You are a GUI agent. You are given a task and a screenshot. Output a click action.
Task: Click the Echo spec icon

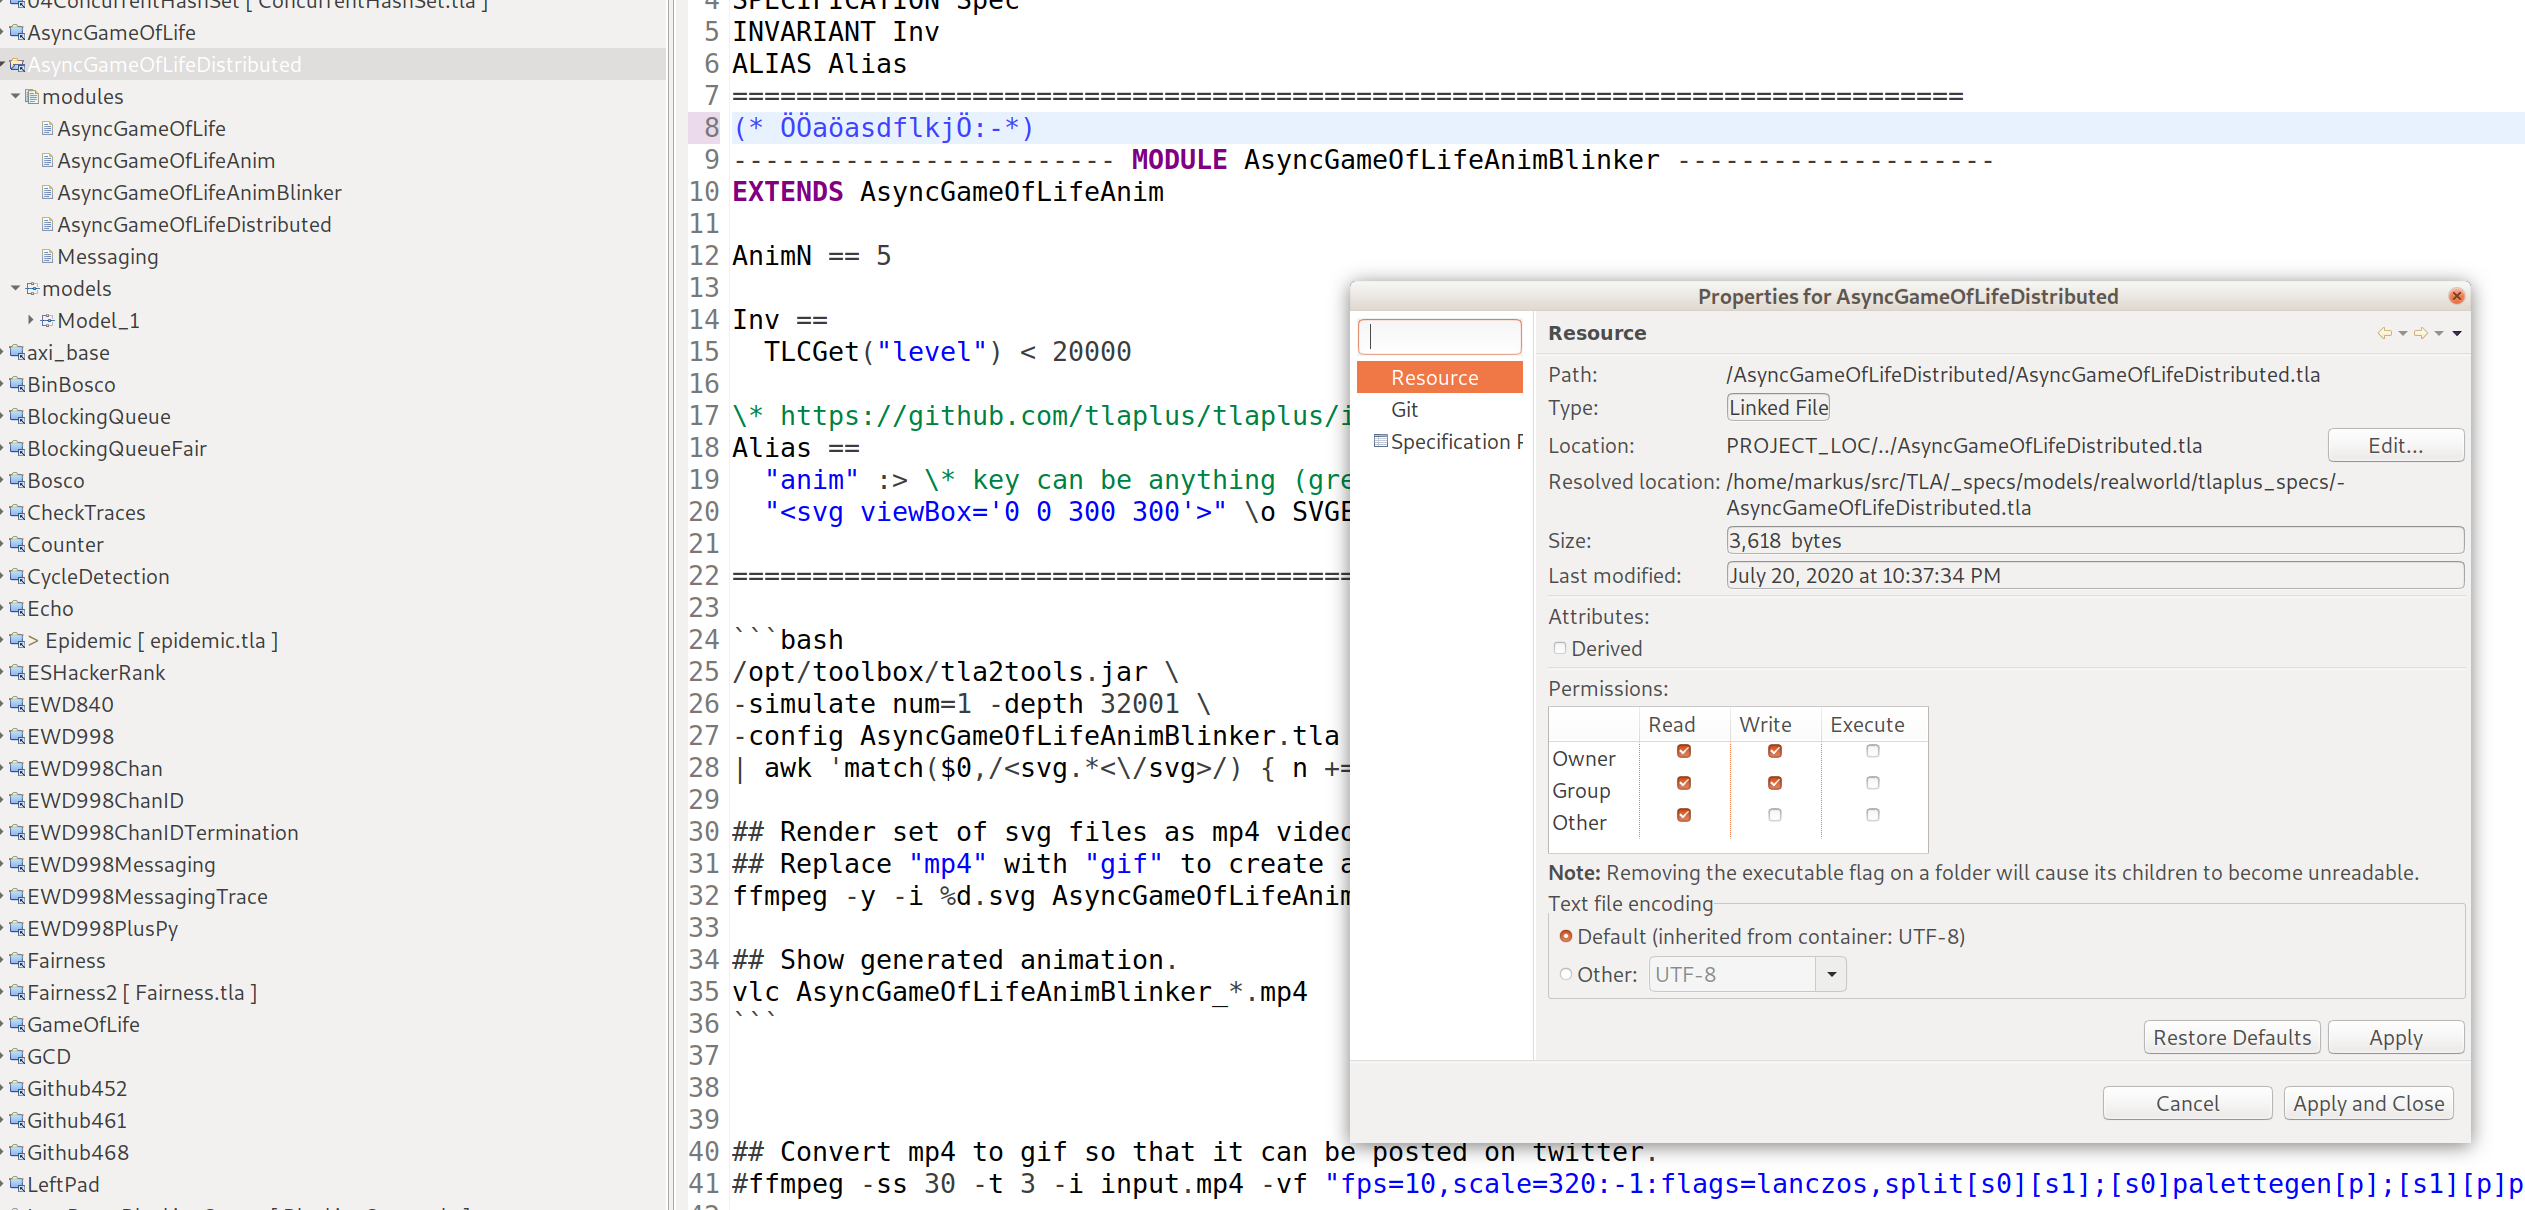click(x=17, y=608)
